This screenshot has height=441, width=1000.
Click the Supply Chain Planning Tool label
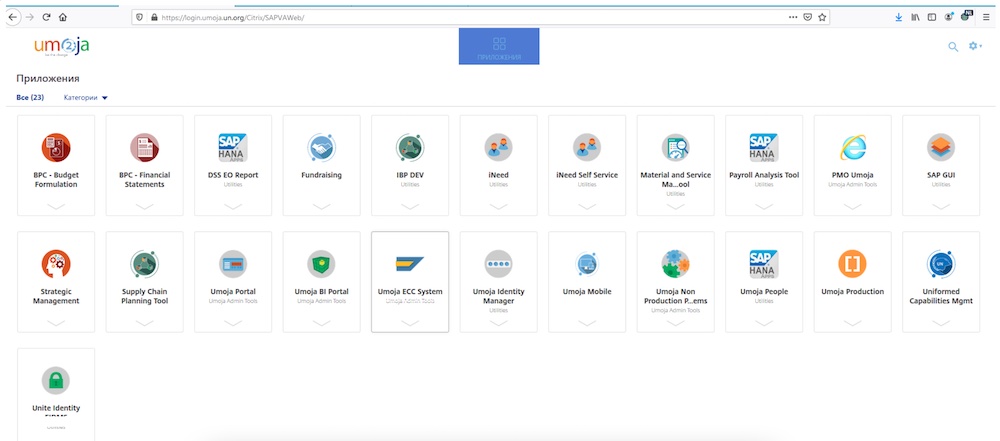click(x=145, y=296)
